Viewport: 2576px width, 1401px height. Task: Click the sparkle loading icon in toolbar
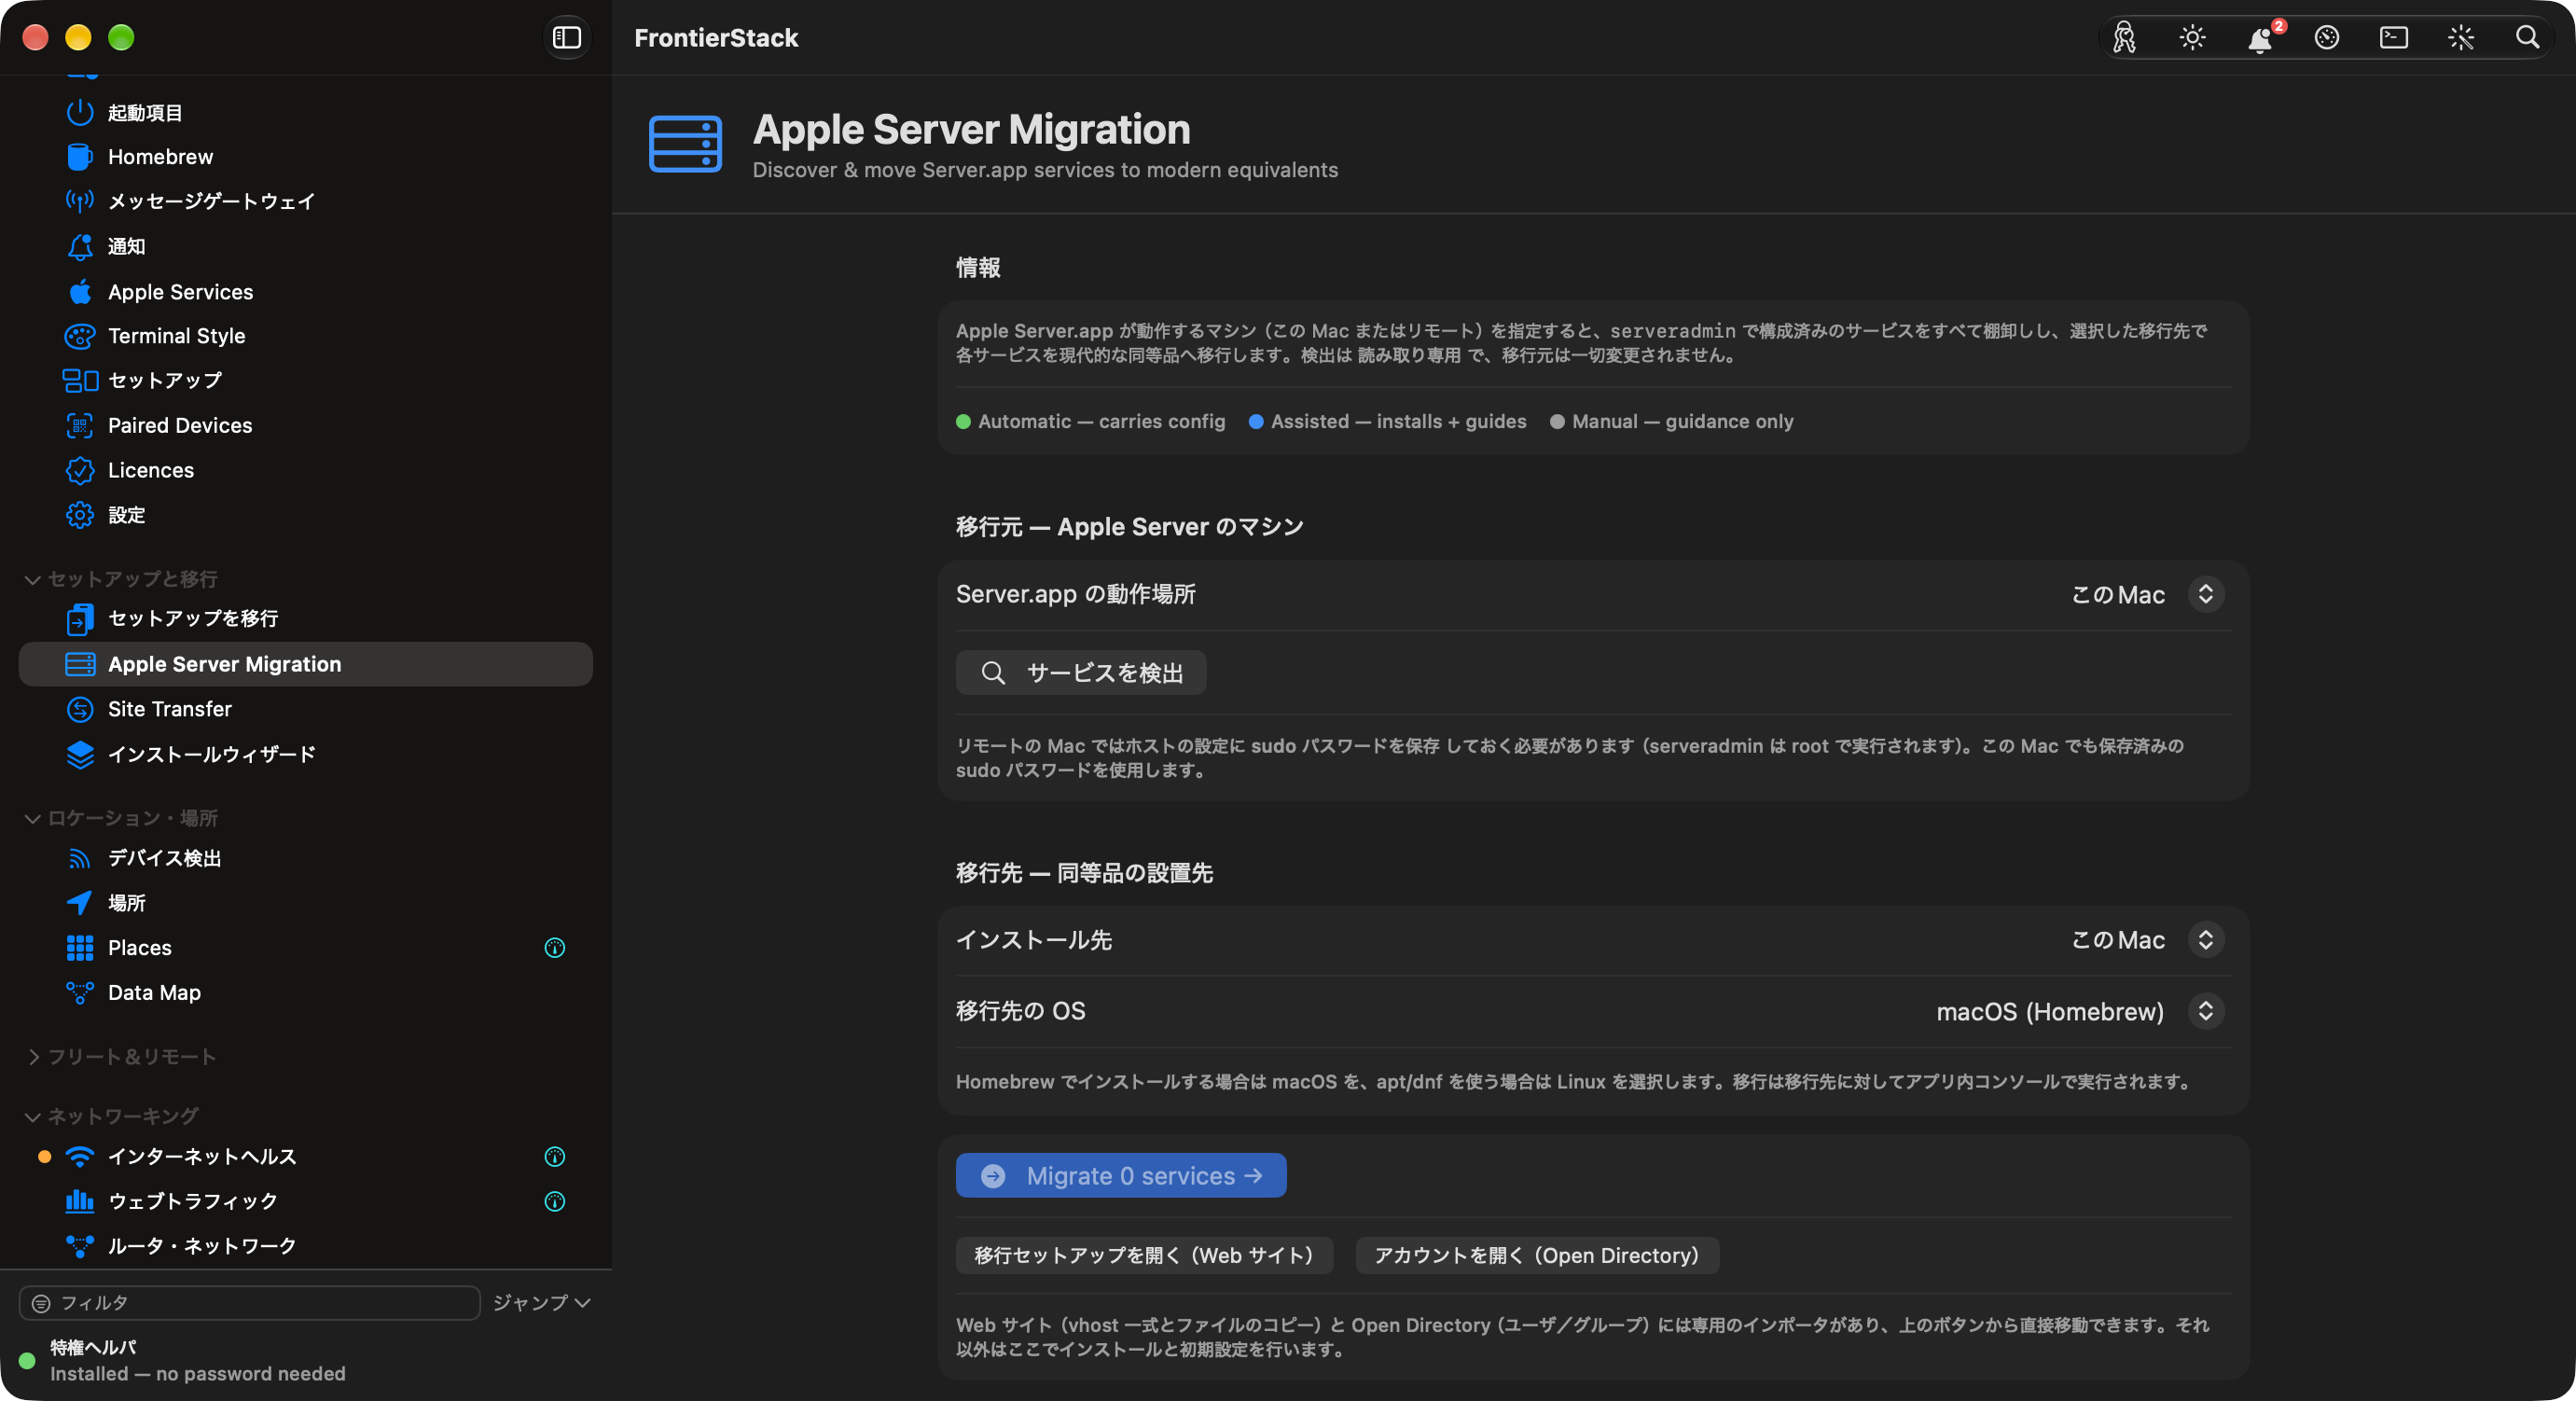(x=2460, y=38)
